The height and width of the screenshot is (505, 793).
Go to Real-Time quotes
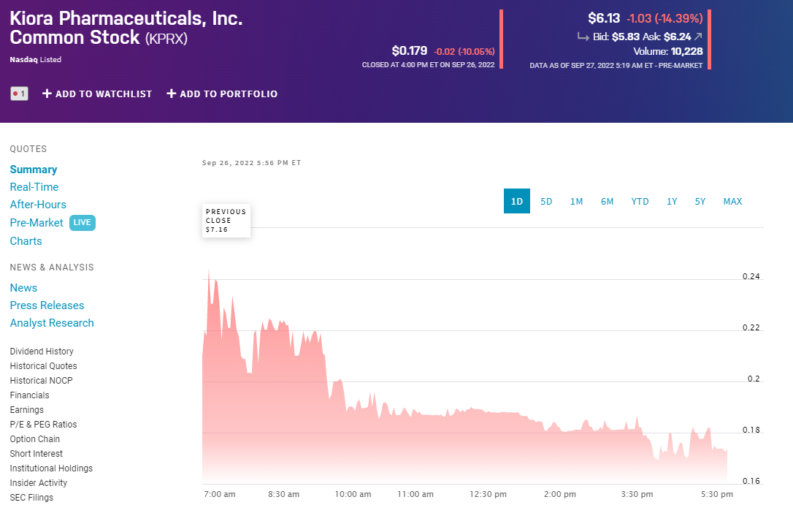[x=34, y=187]
